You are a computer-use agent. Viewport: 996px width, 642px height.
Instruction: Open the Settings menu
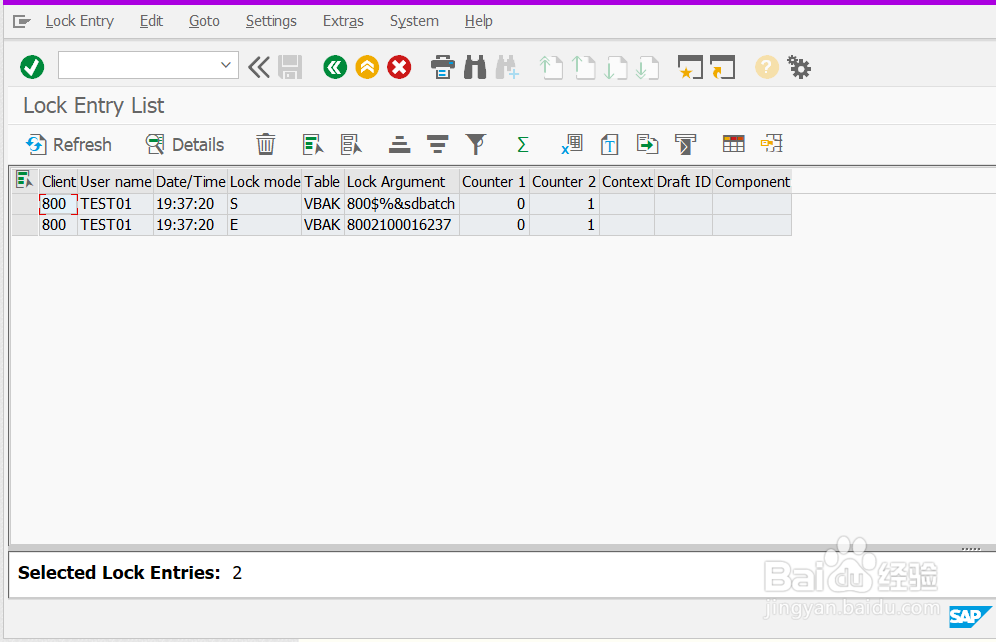coord(271,21)
